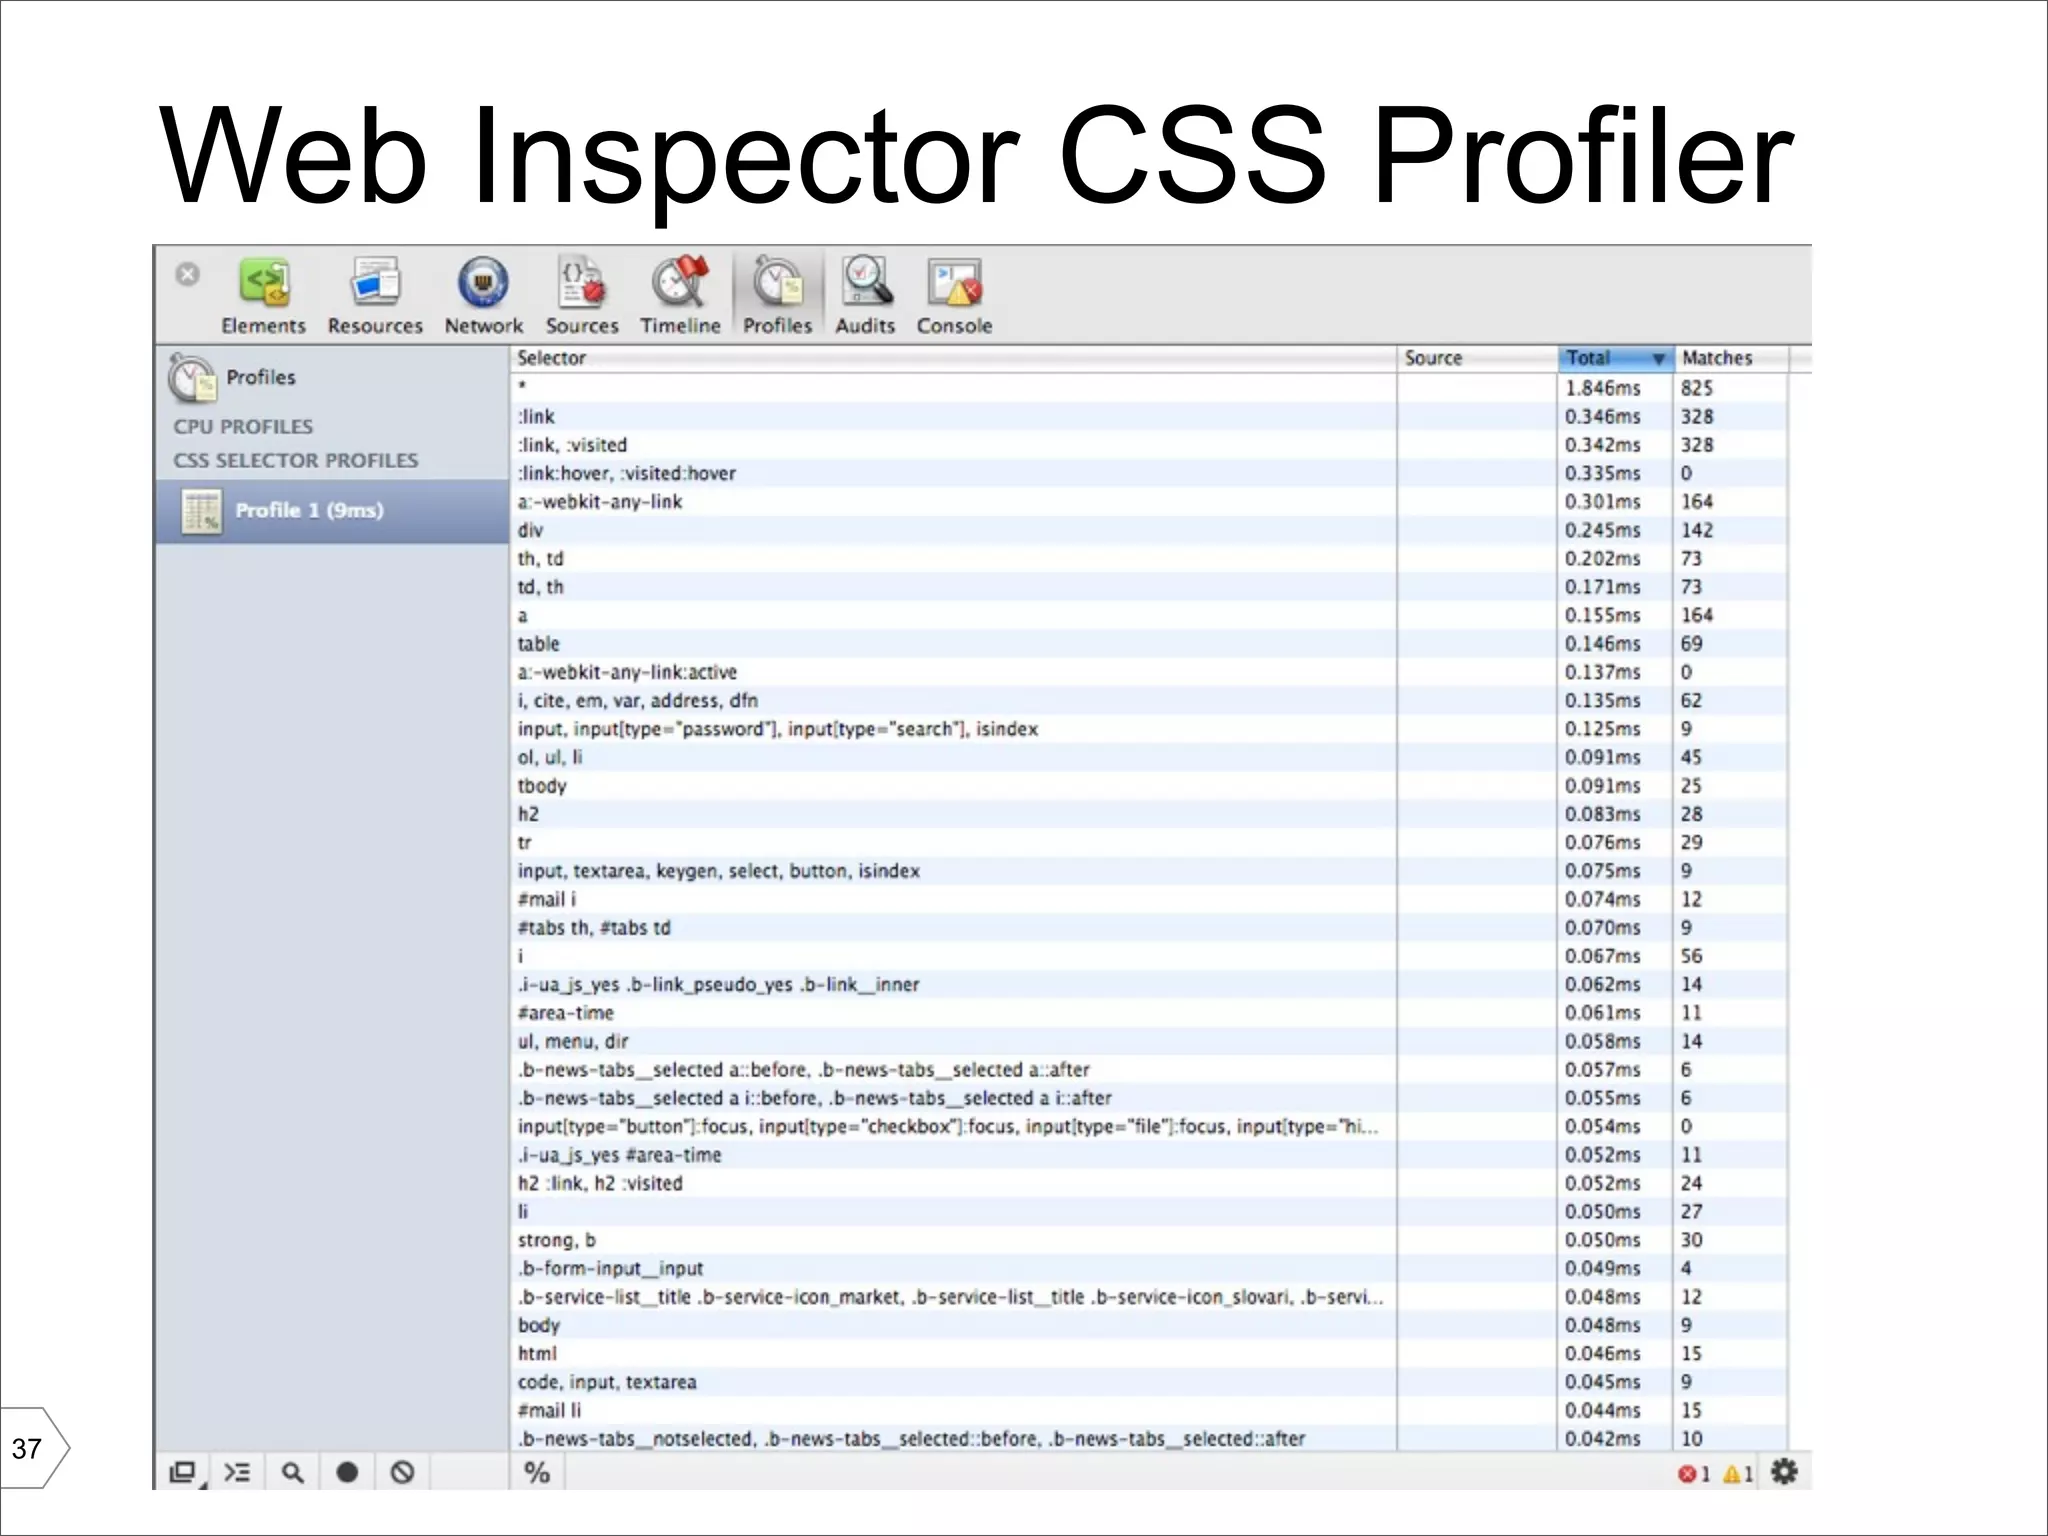This screenshot has height=1536, width=2048.
Task: Toggle the console drawer icon
Action: click(237, 1473)
